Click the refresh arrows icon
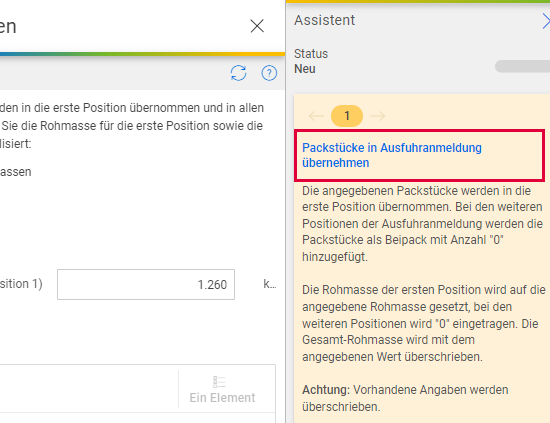550x423 pixels. [239, 73]
